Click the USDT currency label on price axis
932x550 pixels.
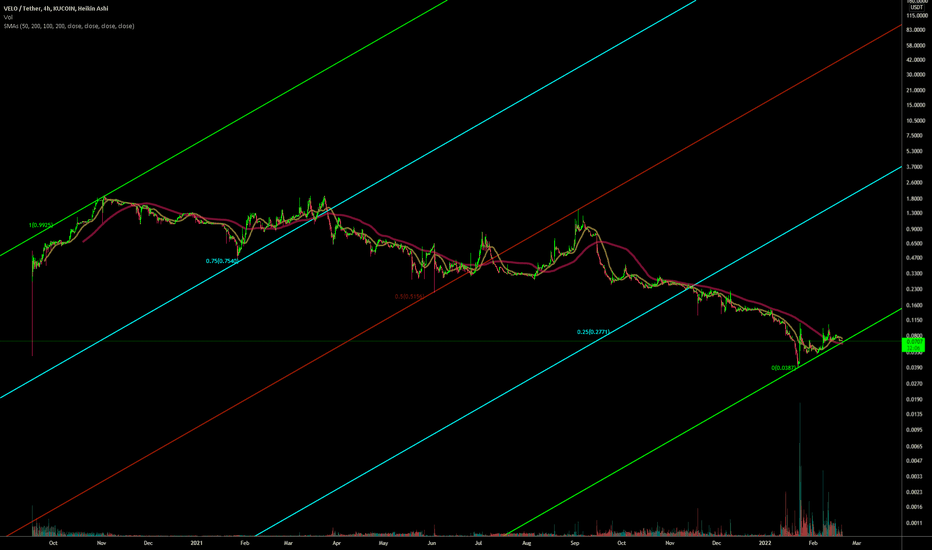tap(918, 7)
